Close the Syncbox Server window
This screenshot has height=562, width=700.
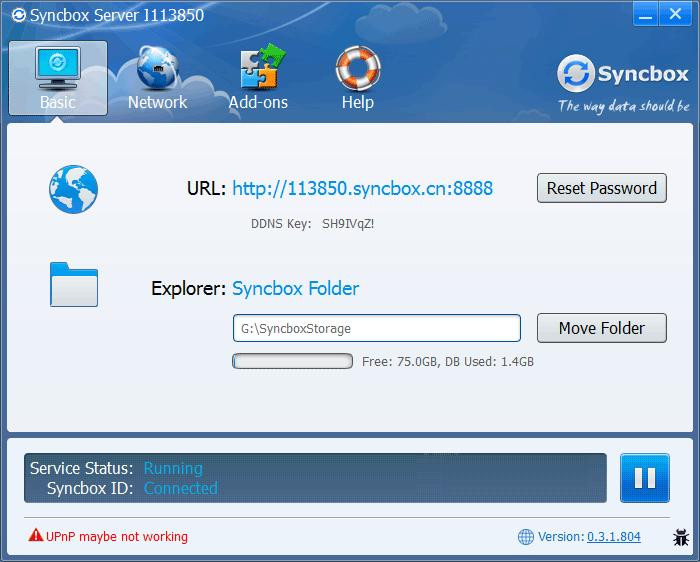point(675,14)
